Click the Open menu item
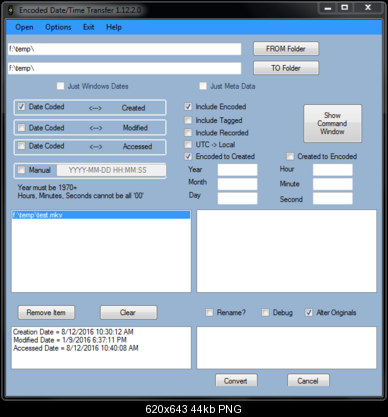The width and height of the screenshot is (388, 417). 24,27
